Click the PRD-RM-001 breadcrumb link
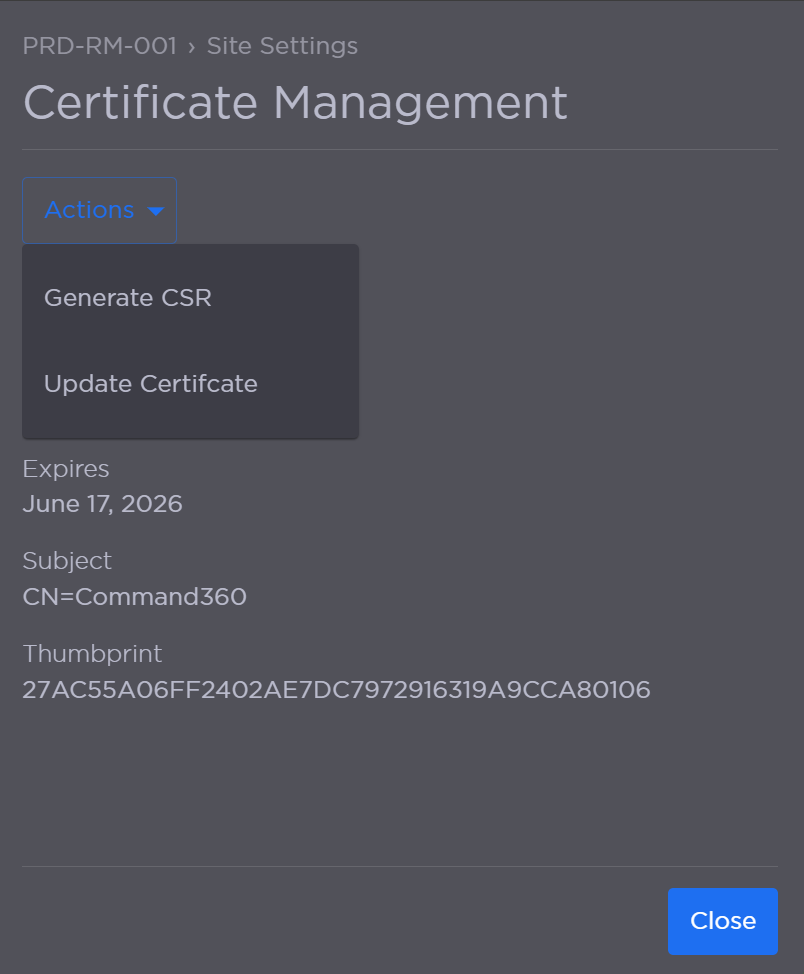This screenshot has height=974, width=804. pyautogui.click(x=99, y=46)
